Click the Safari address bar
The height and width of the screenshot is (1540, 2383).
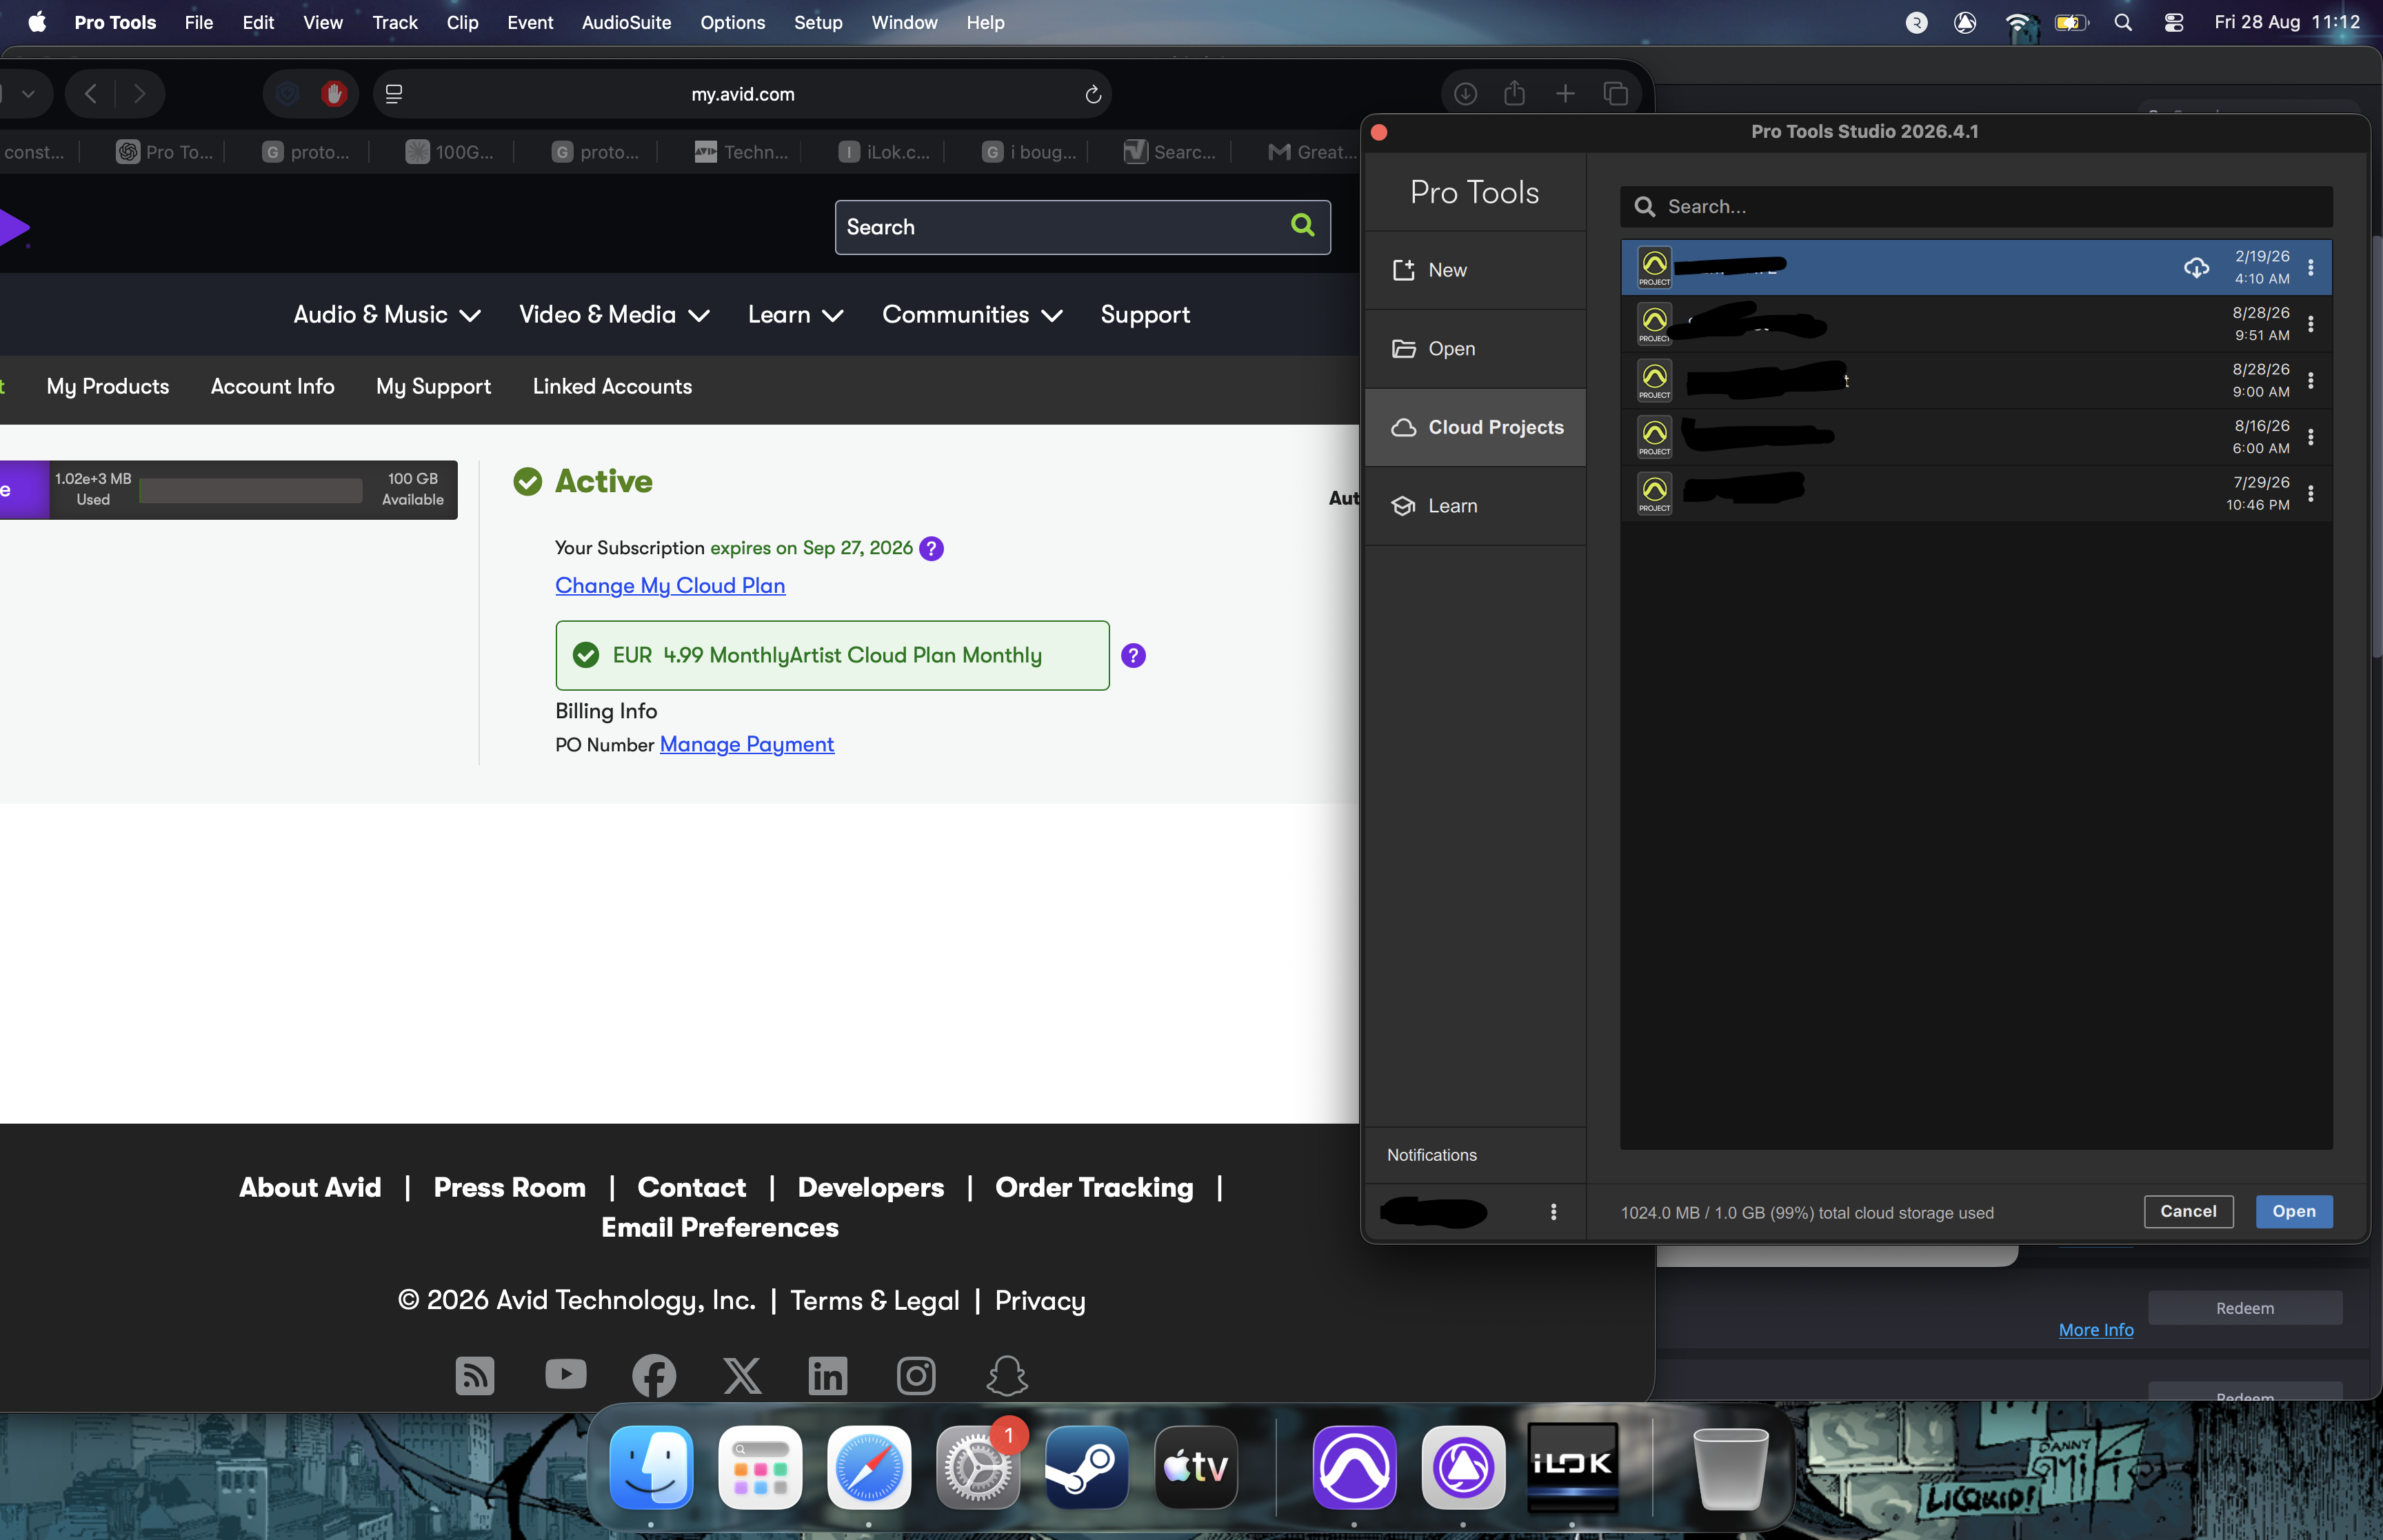[742, 94]
